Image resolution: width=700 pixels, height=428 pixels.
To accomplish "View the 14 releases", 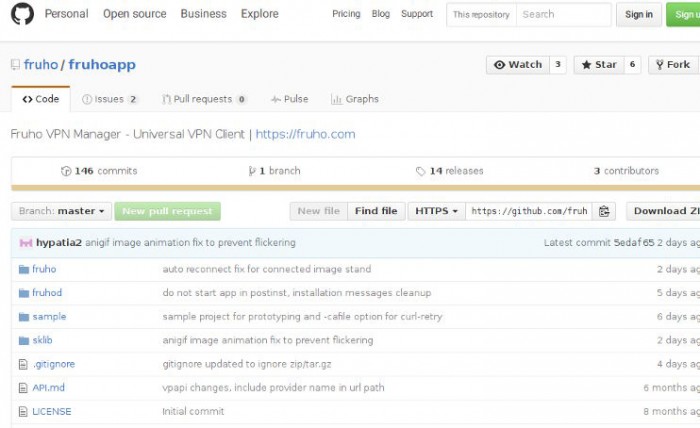I will coord(450,171).
